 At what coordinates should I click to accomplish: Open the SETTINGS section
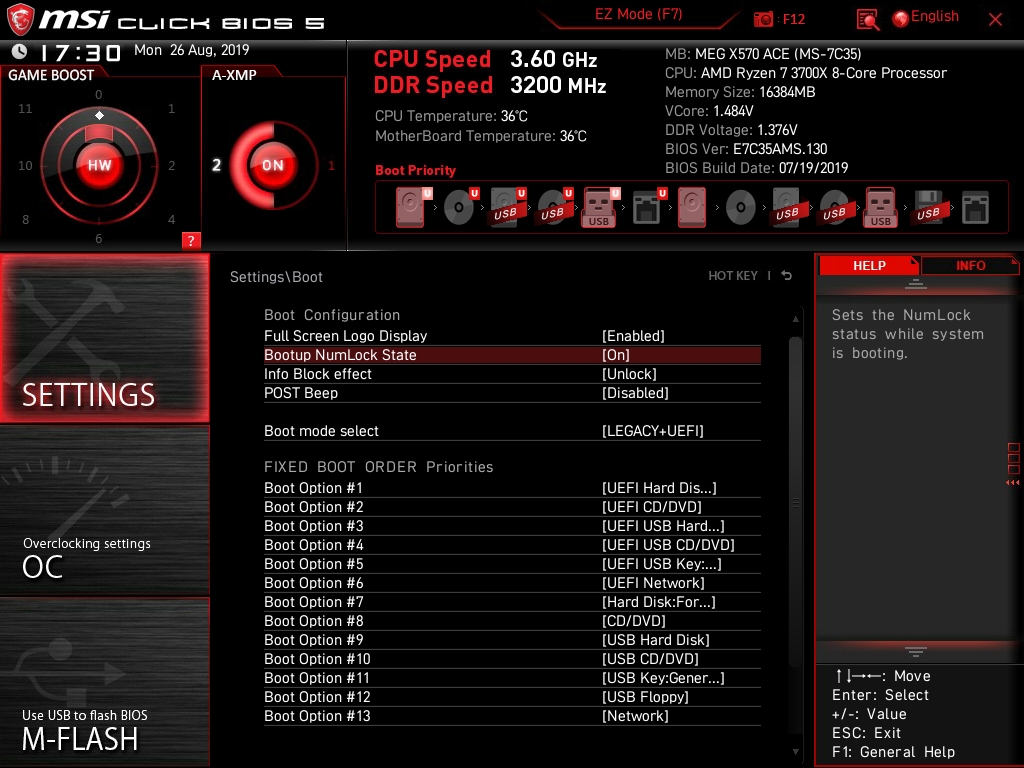tap(104, 338)
